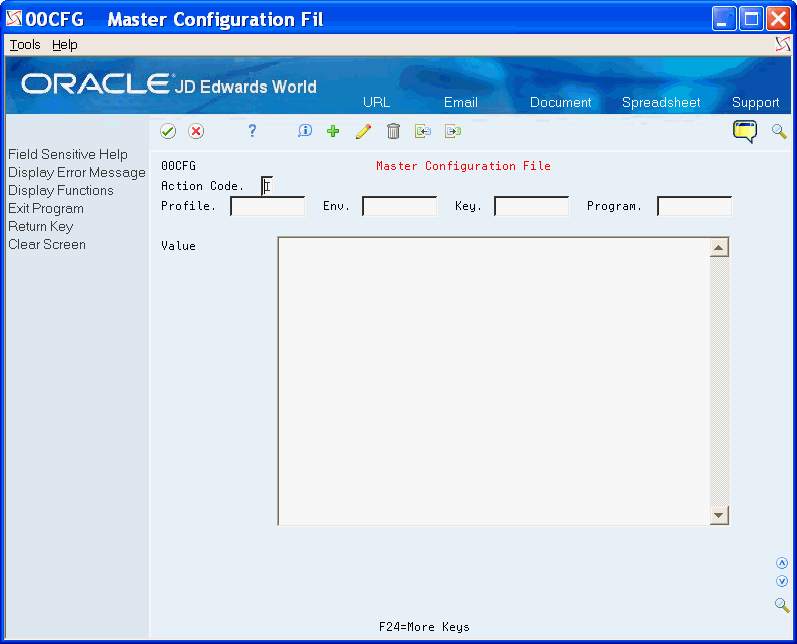Click the bottom-right magnifying glass icon
Image resolution: width=797 pixels, height=644 pixels.
[782, 605]
